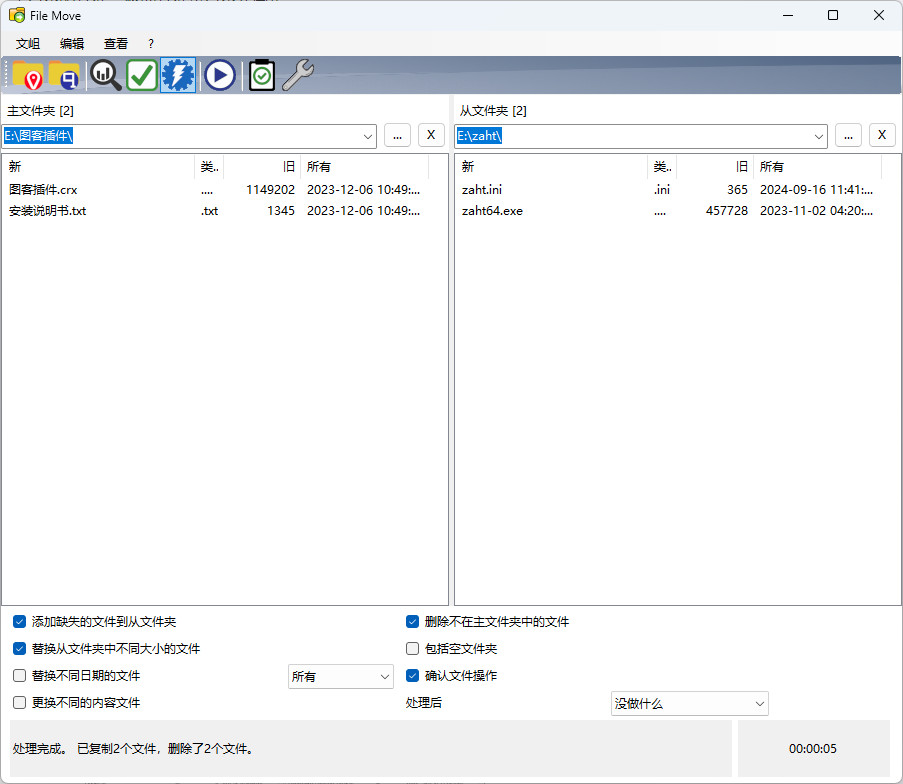
Task: Click the 从文件夹 [2] label
Action: [x=493, y=111]
